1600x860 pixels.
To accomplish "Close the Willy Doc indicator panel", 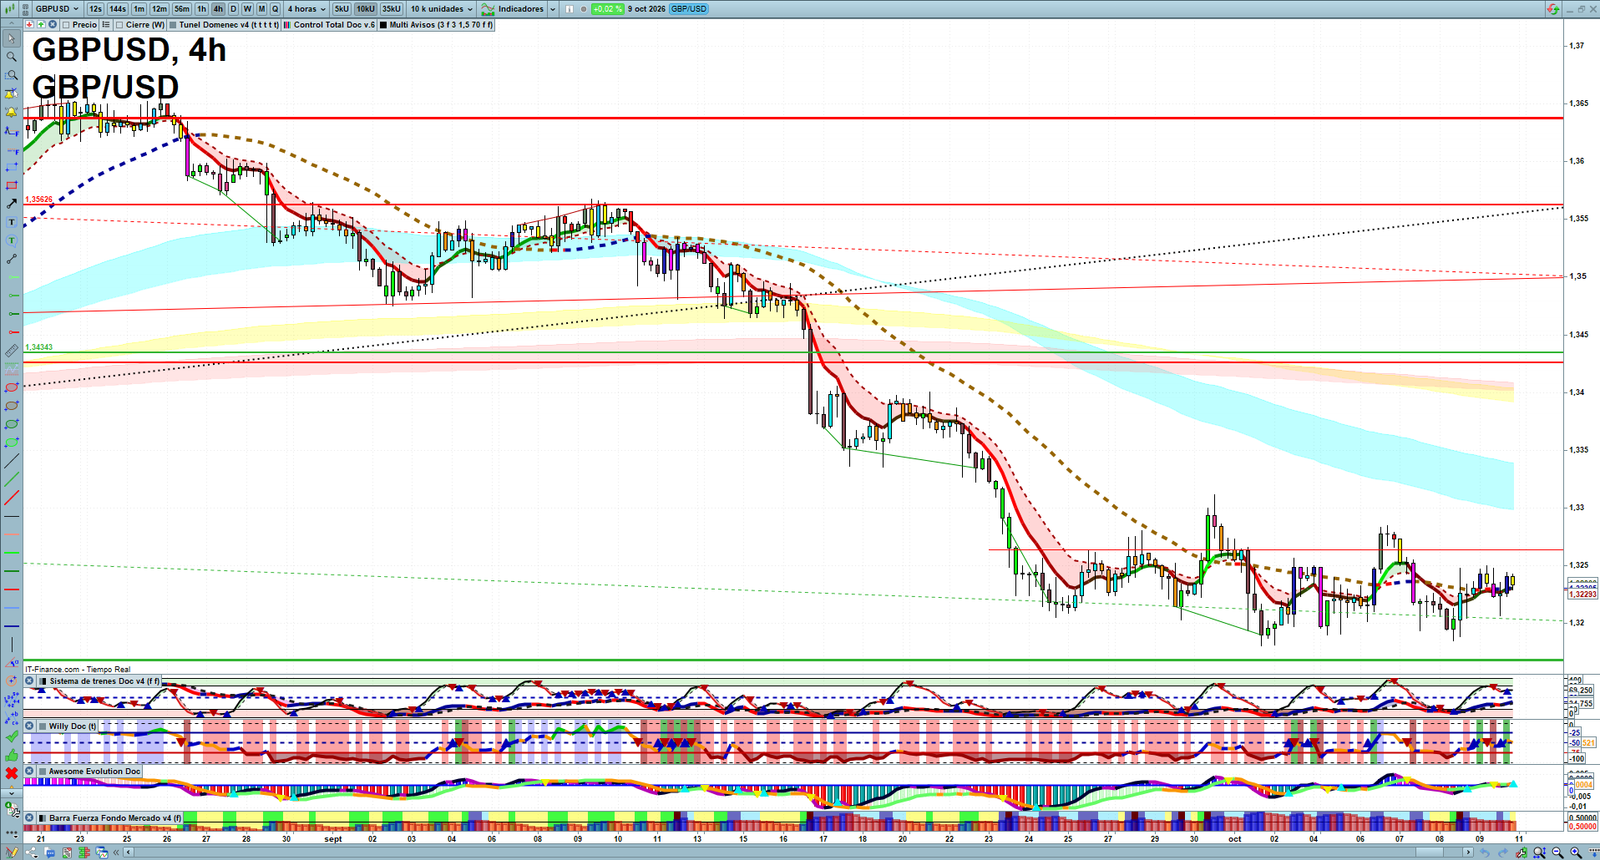I will [29, 726].
